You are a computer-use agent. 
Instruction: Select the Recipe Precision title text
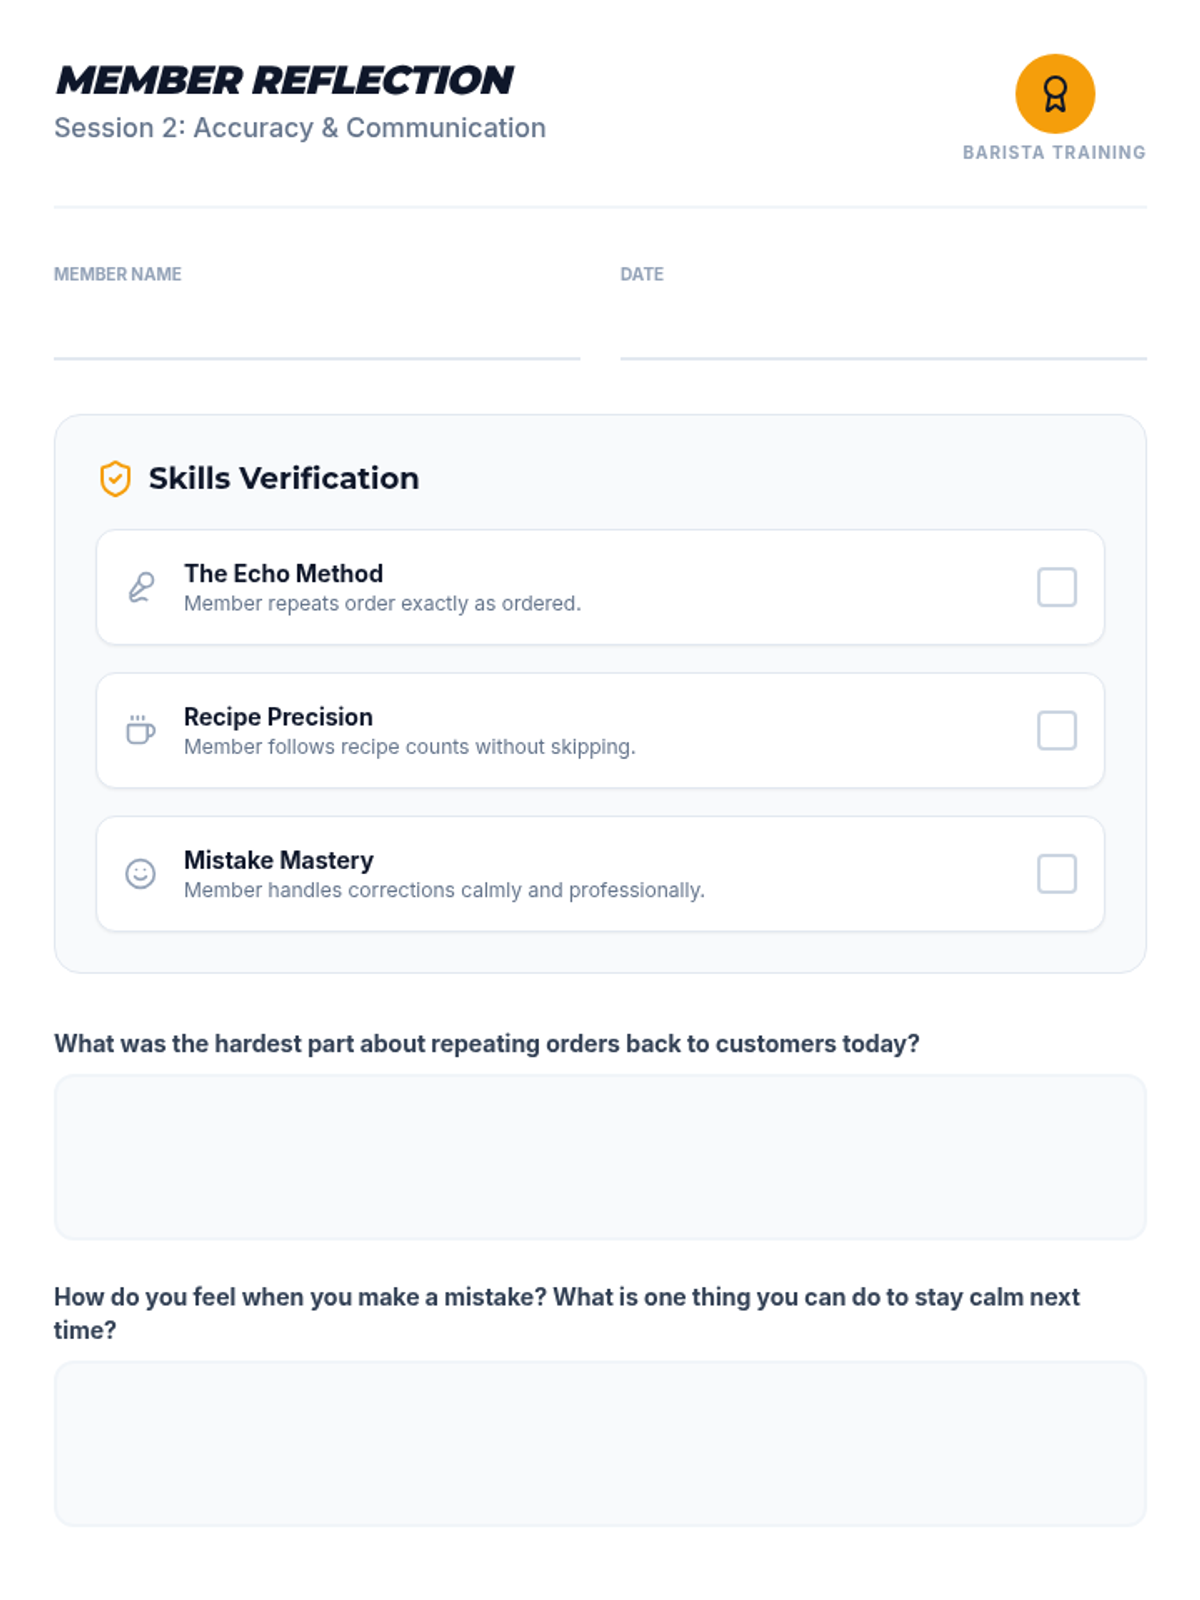click(278, 717)
